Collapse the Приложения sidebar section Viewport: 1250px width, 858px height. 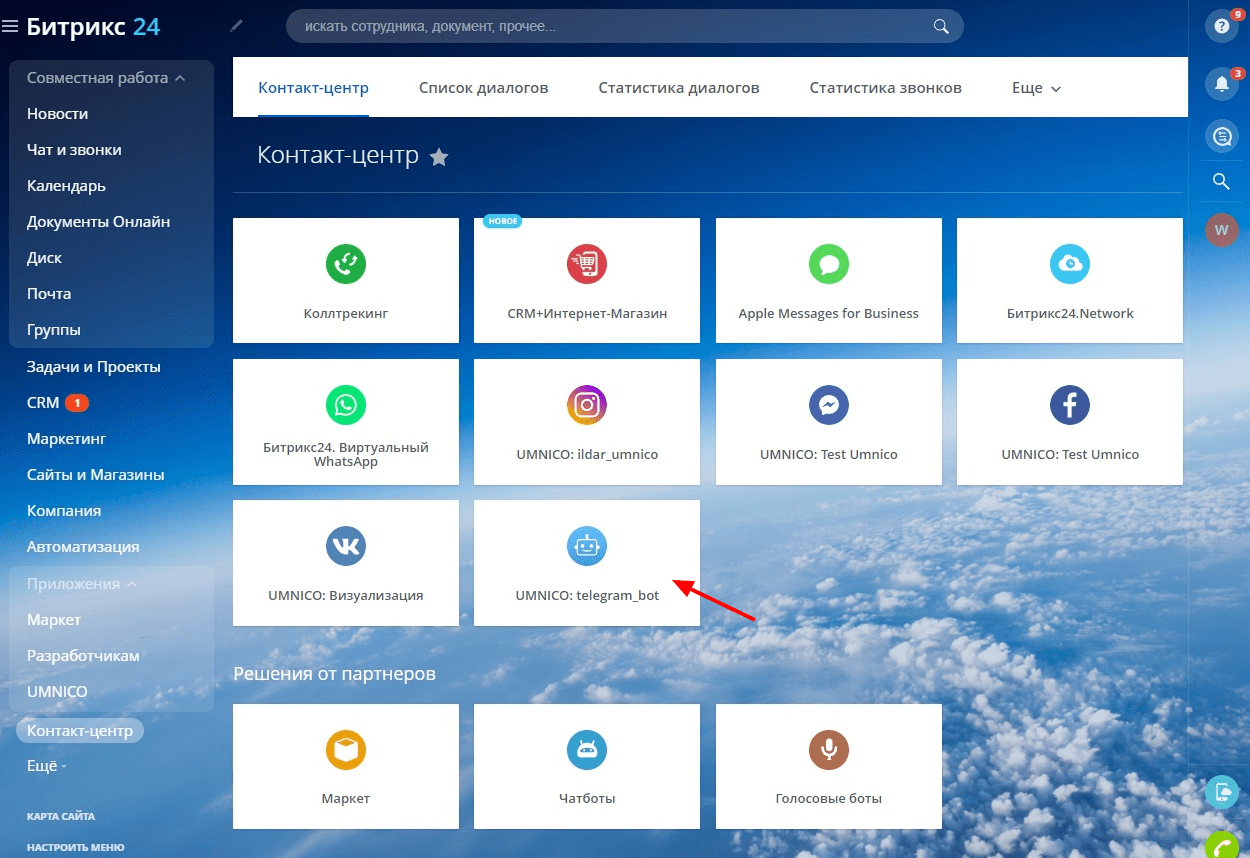132,584
